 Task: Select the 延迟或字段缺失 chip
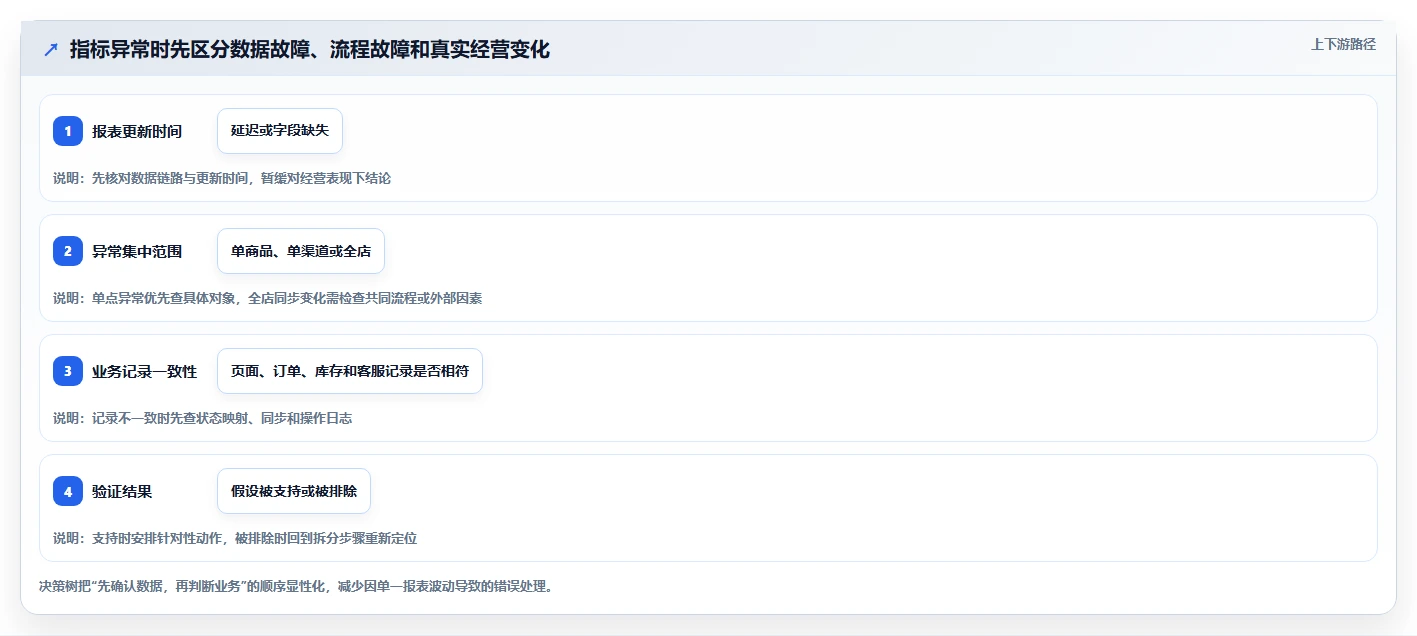[280, 131]
